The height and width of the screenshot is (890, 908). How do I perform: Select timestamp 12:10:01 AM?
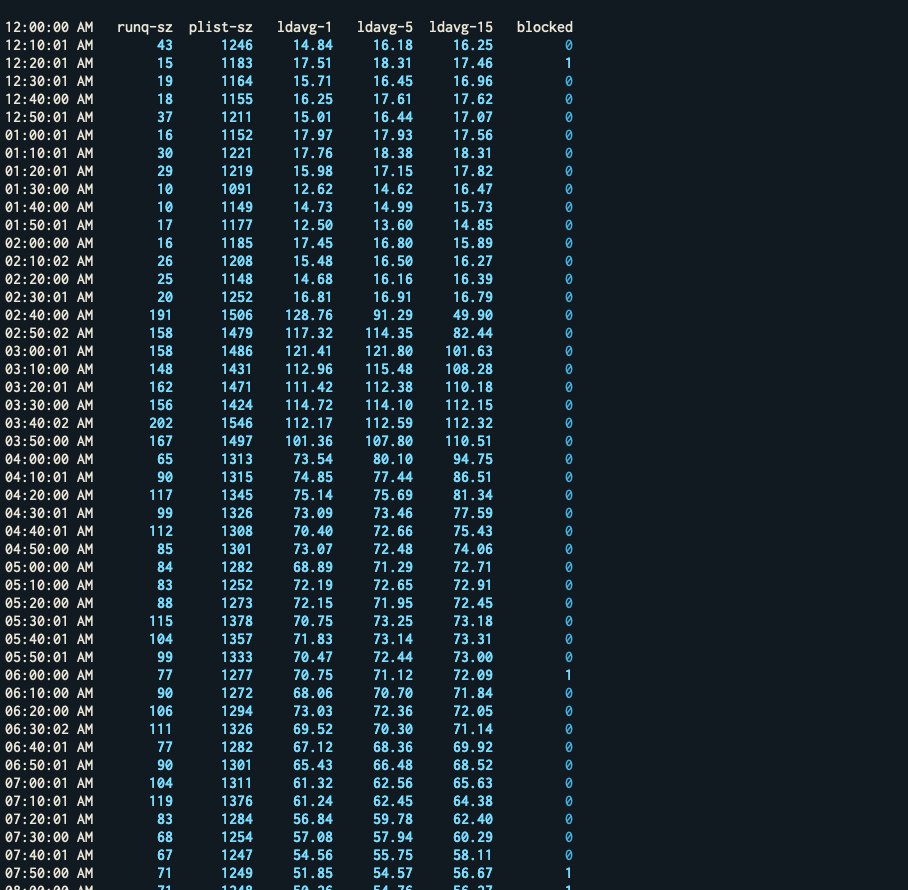(49, 45)
